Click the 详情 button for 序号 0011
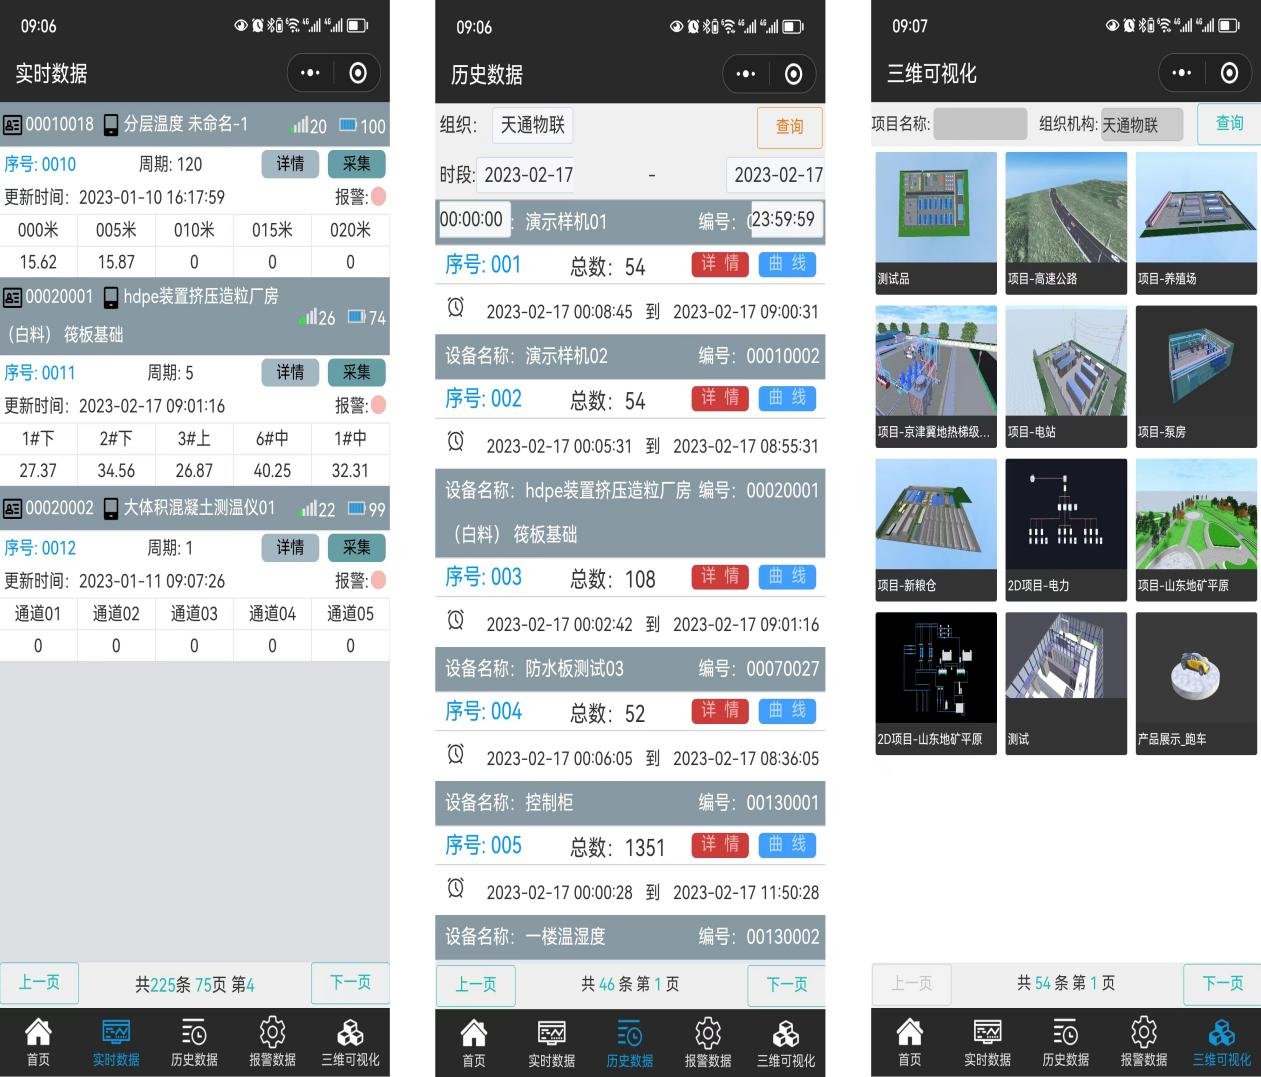 click(x=290, y=372)
